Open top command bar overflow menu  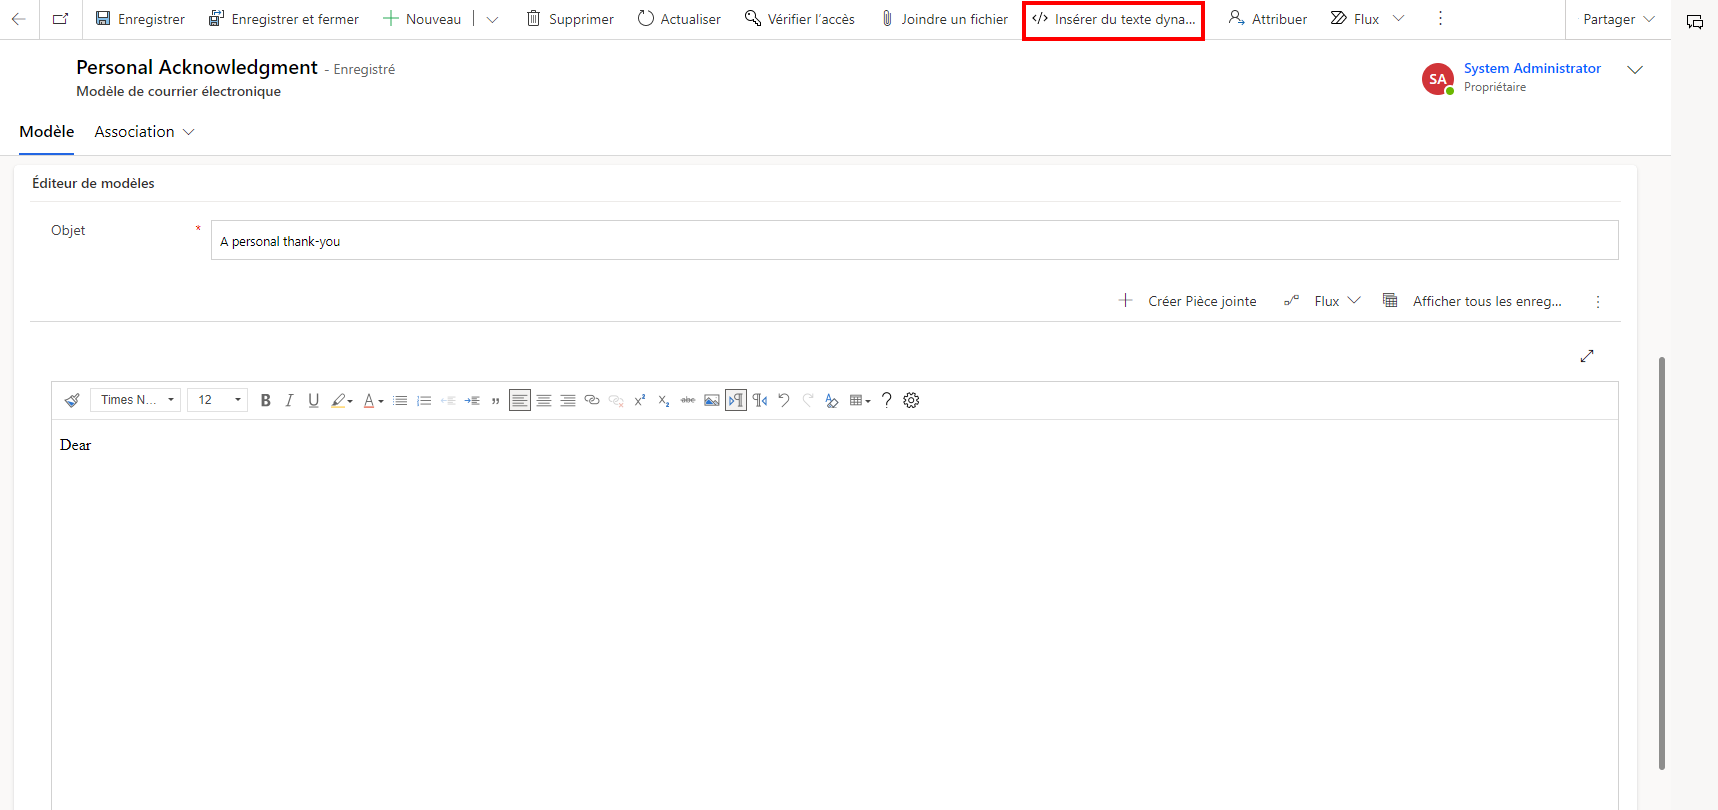1440,19
